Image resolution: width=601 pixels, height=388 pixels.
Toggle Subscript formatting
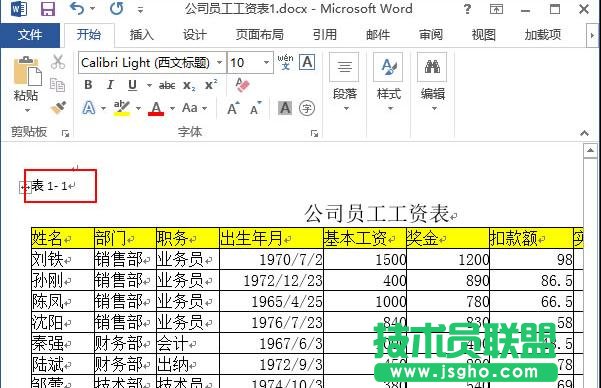coord(189,85)
